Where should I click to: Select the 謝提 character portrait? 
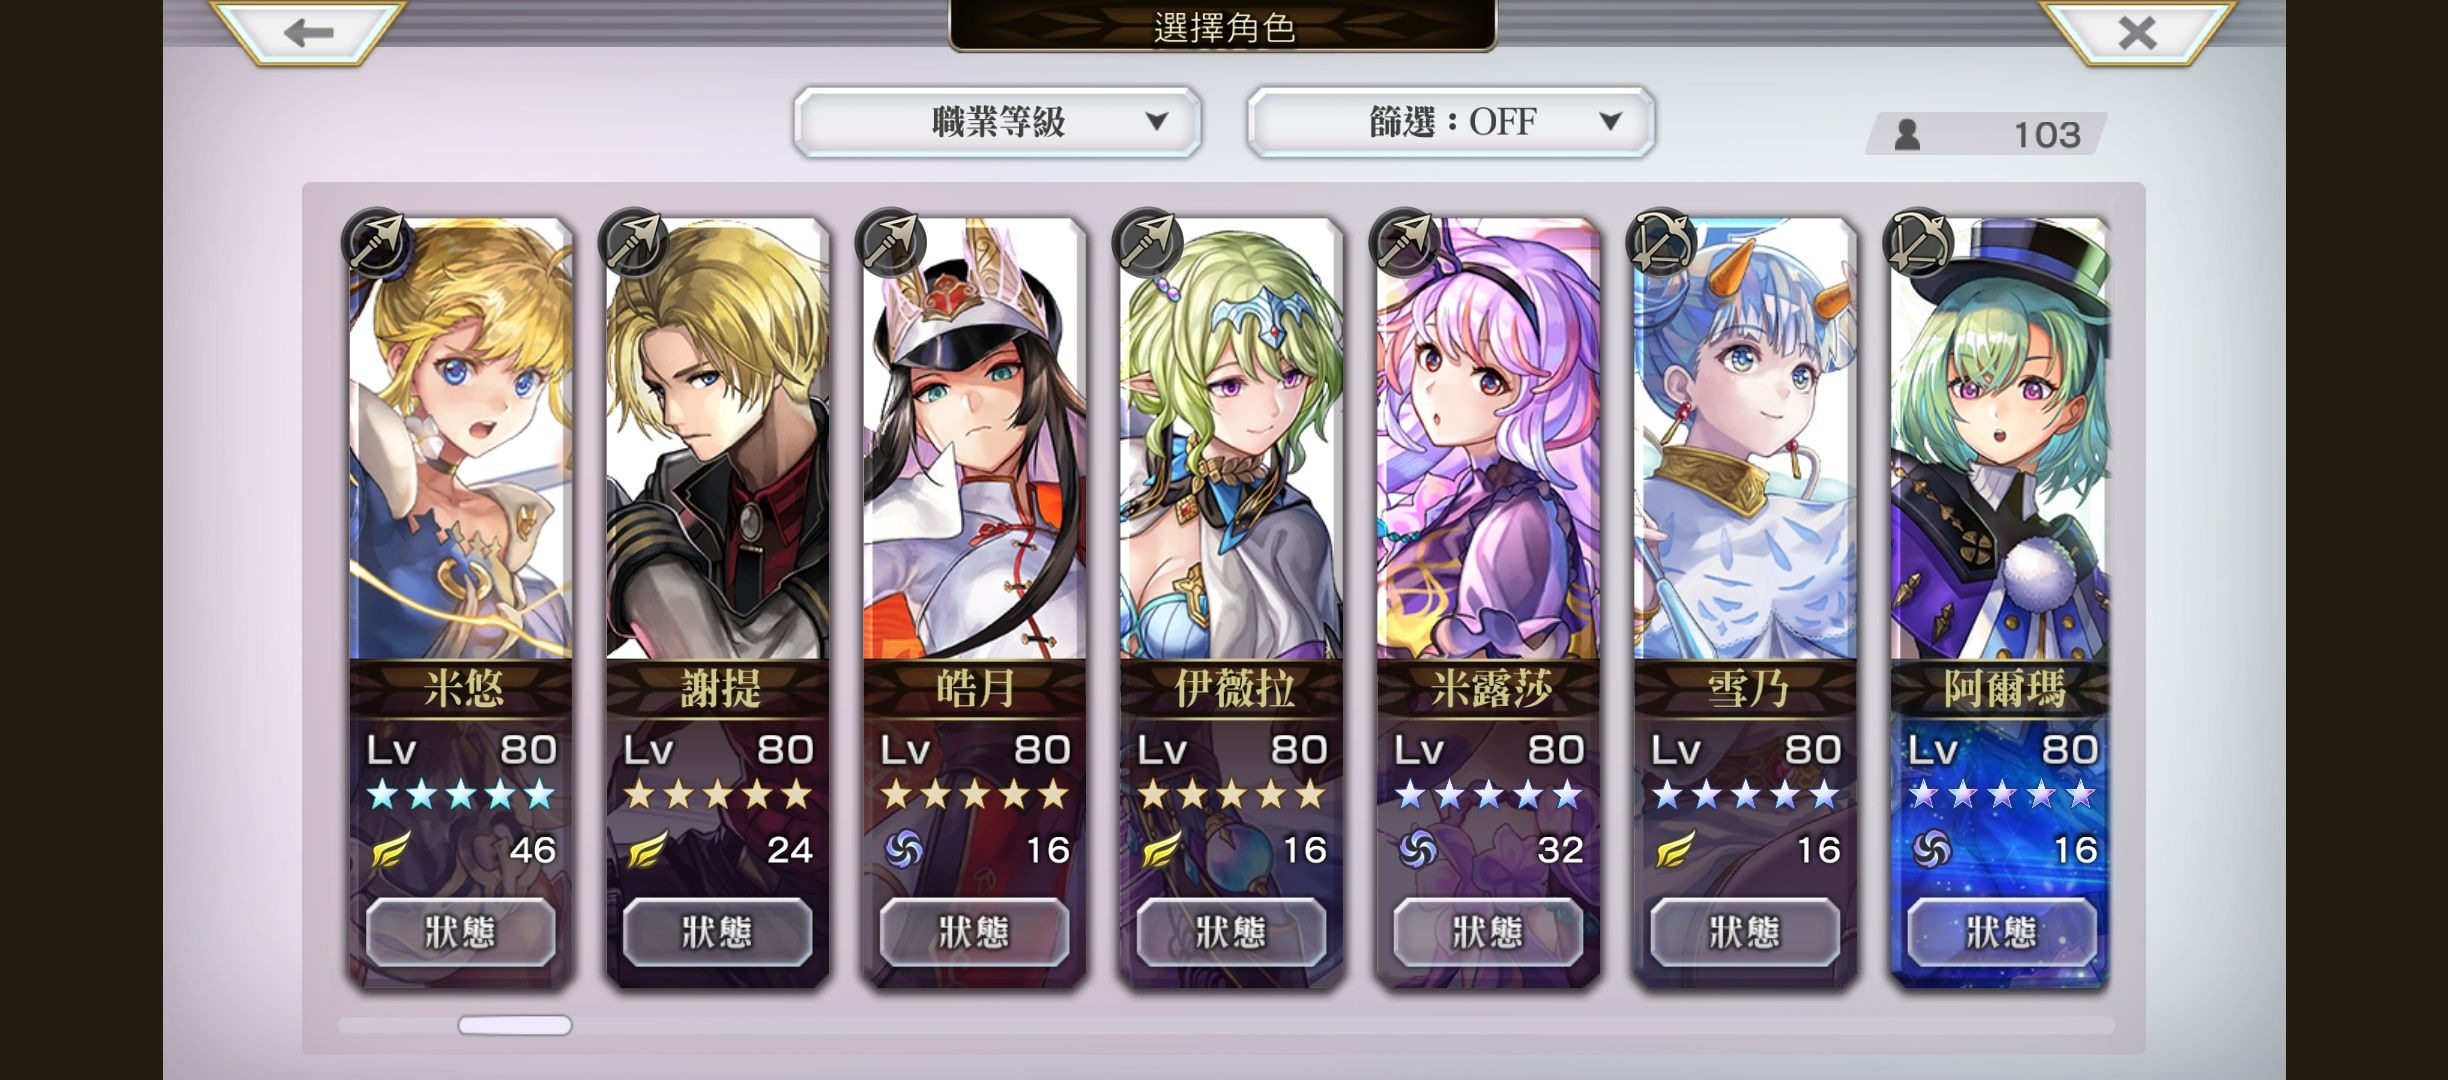pos(718,440)
